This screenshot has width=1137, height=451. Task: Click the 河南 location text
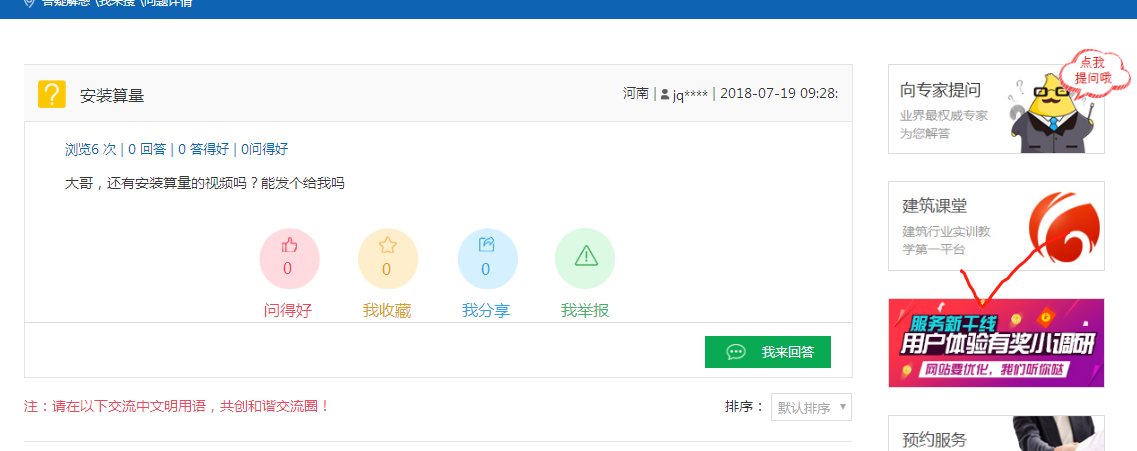pos(635,94)
